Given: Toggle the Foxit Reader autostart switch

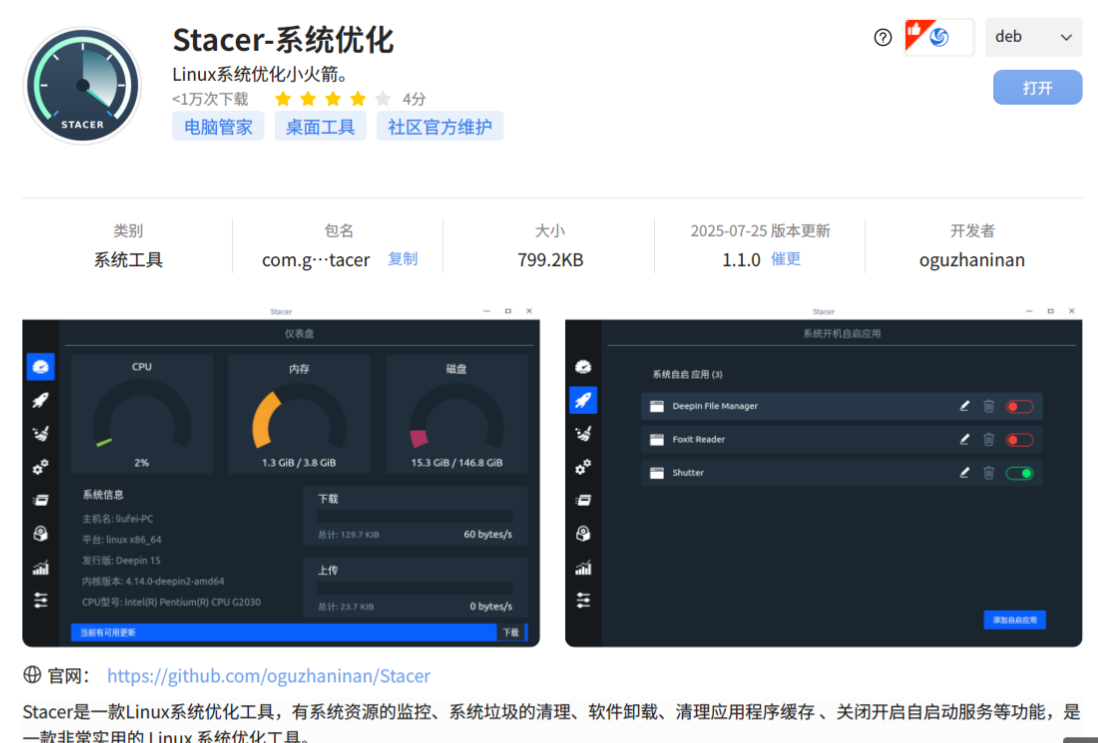Looking at the screenshot, I should (1020, 440).
